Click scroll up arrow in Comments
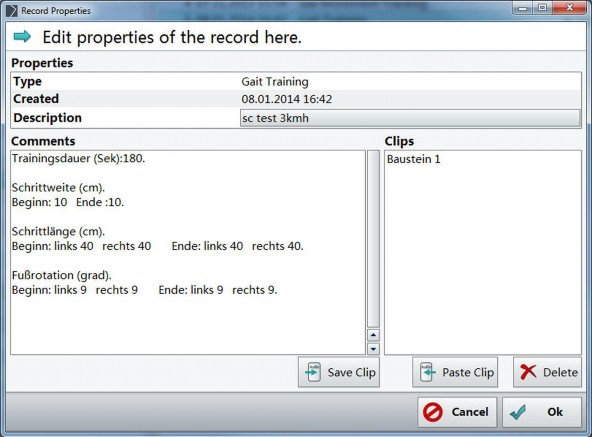 click(373, 335)
